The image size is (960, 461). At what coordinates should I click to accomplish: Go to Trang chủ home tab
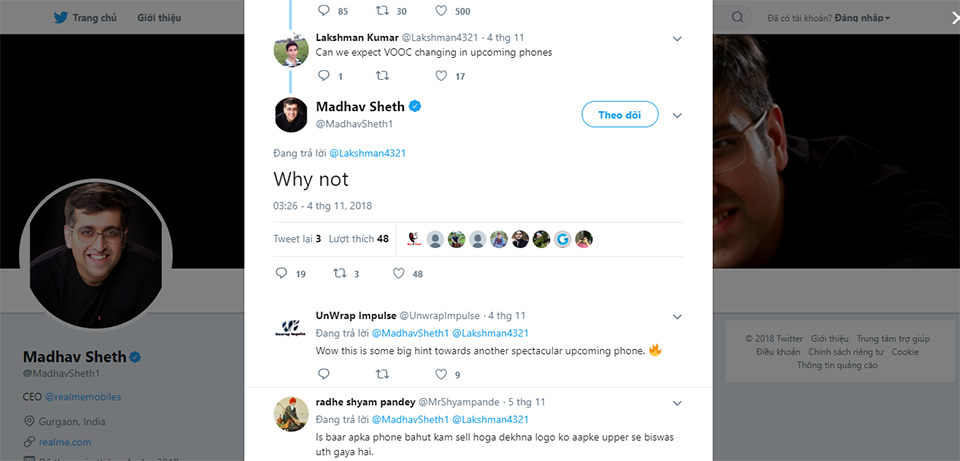tap(85, 17)
